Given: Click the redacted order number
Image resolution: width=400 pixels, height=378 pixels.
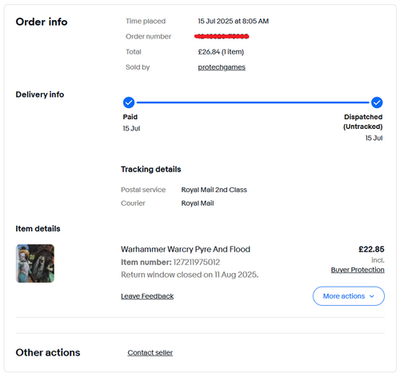Looking at the screenshot, I should [x=222, y=36].
